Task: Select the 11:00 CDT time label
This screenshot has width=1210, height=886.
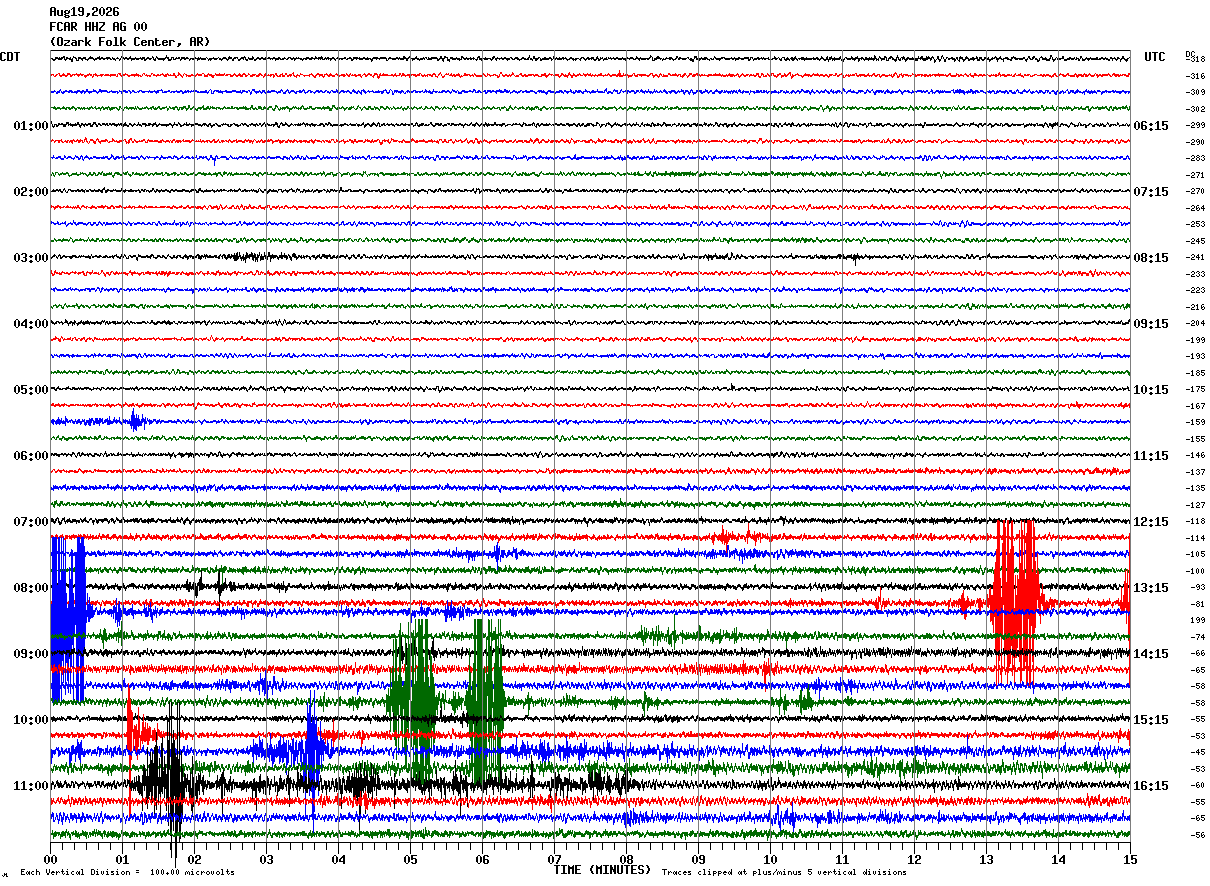Action: 30,786
